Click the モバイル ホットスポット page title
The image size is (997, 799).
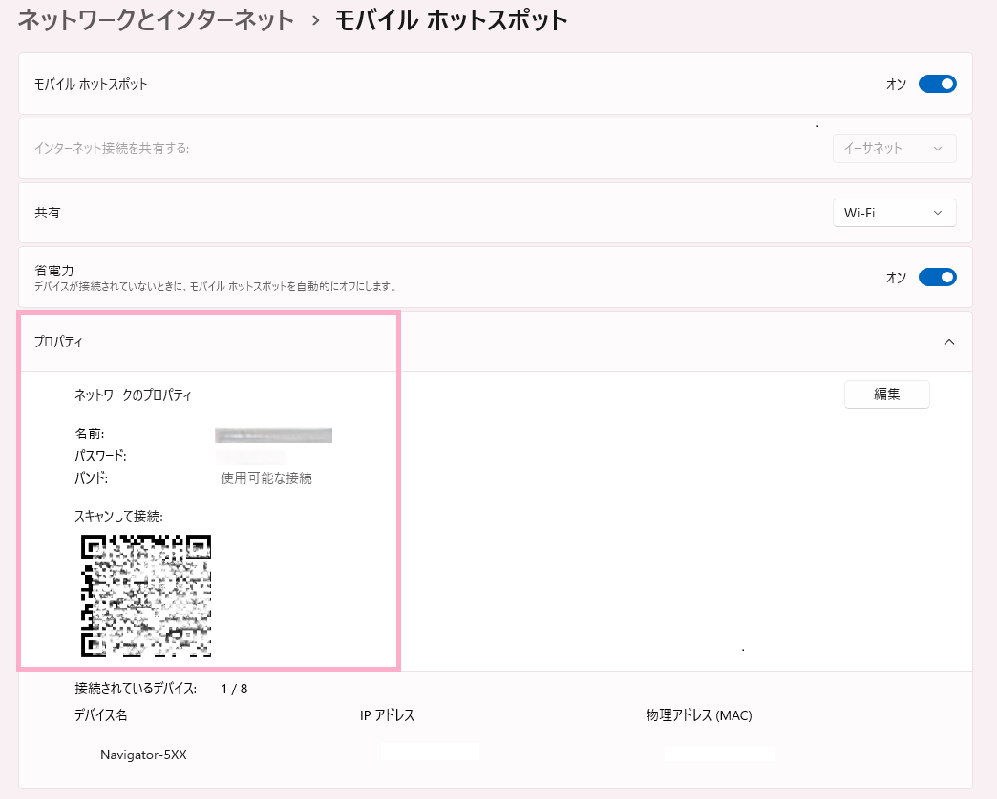(x=451, y=20)
